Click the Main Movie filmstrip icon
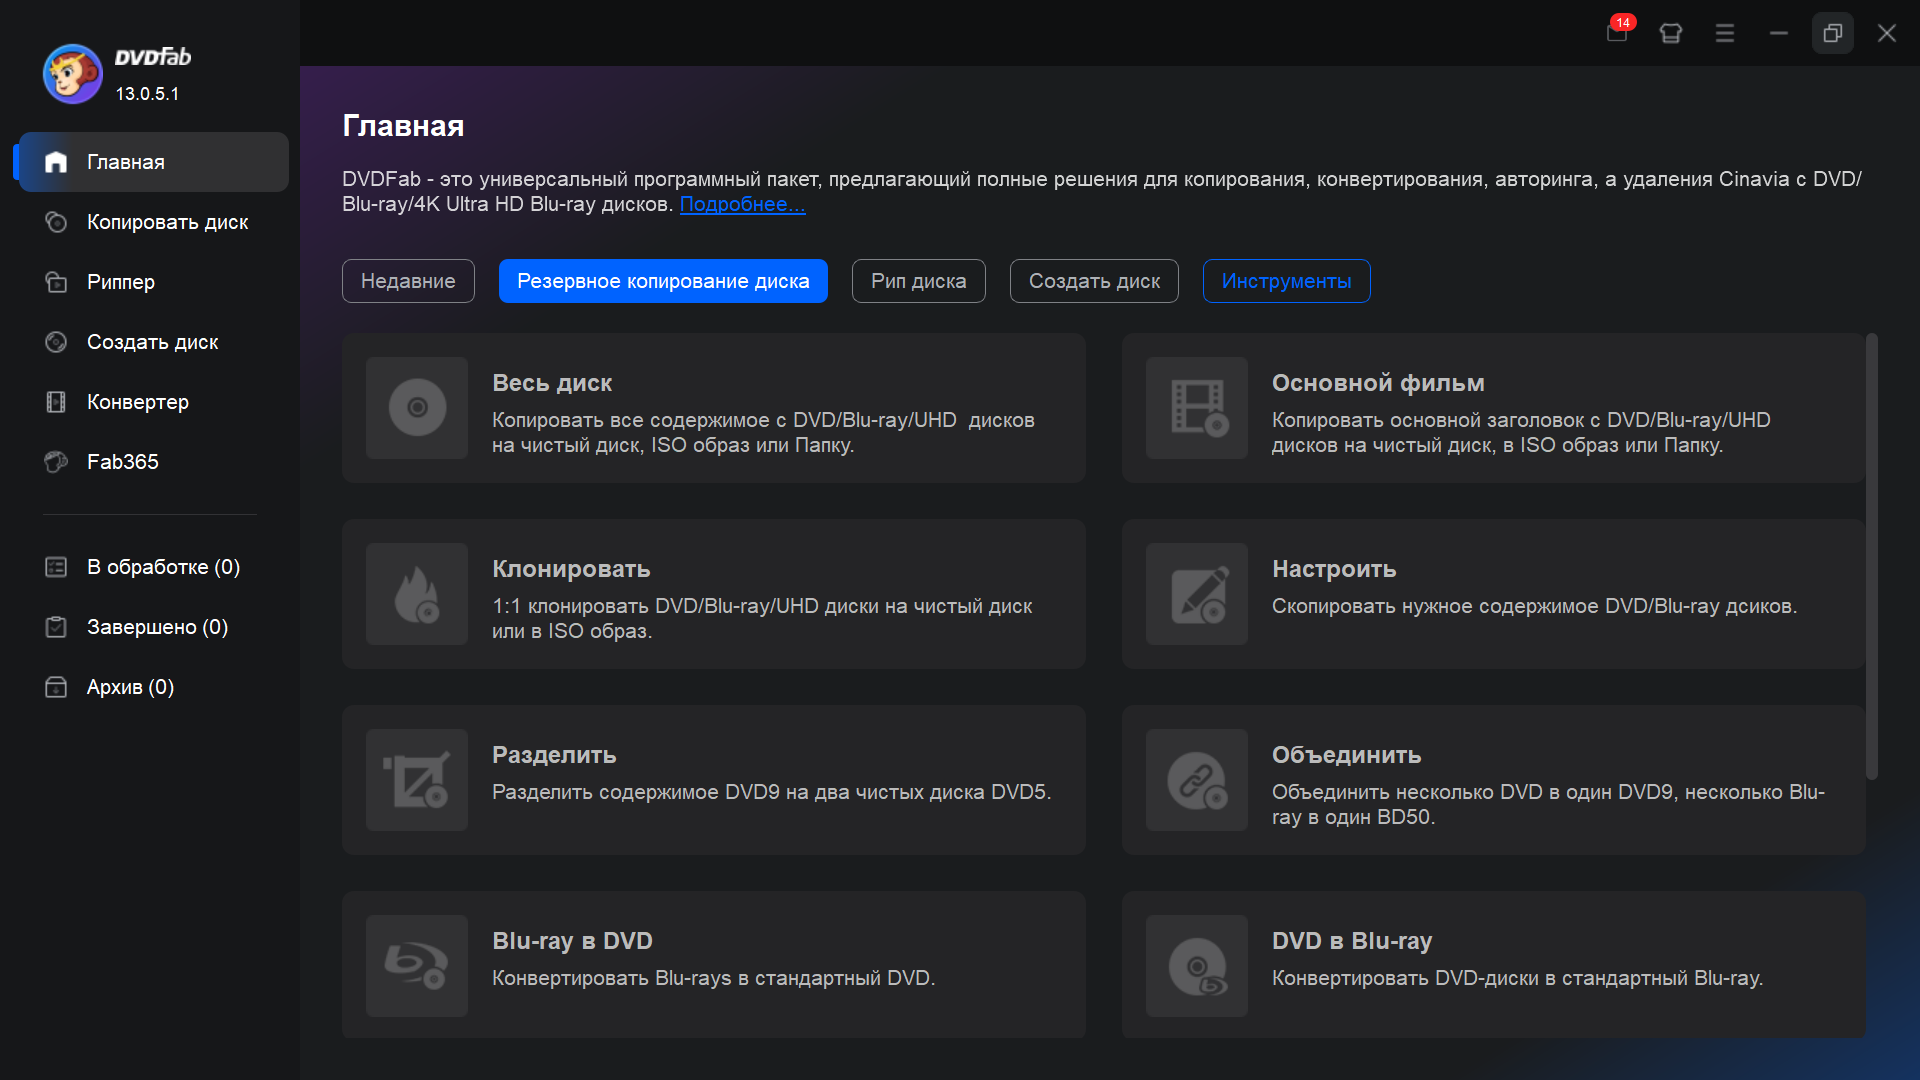The image size is (1920, 1080). (1197, 408)
